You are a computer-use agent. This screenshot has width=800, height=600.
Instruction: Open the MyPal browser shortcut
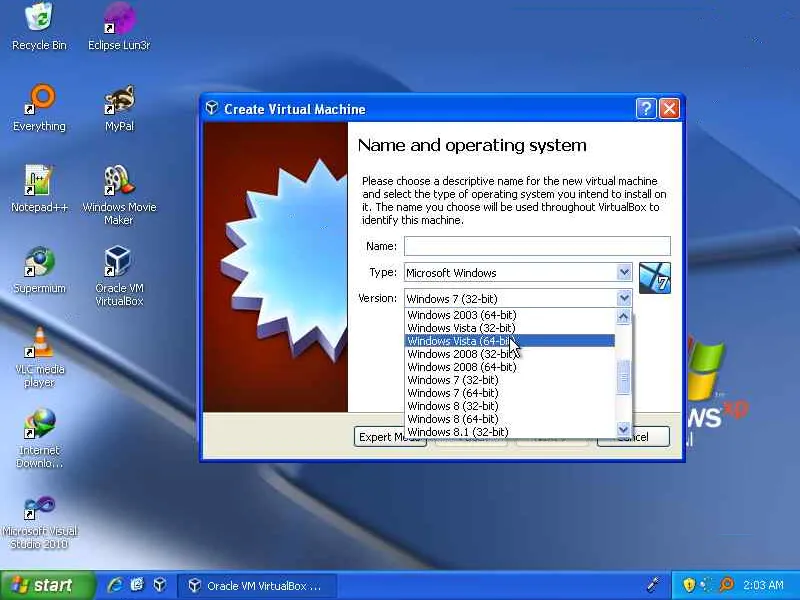point(119,108)
